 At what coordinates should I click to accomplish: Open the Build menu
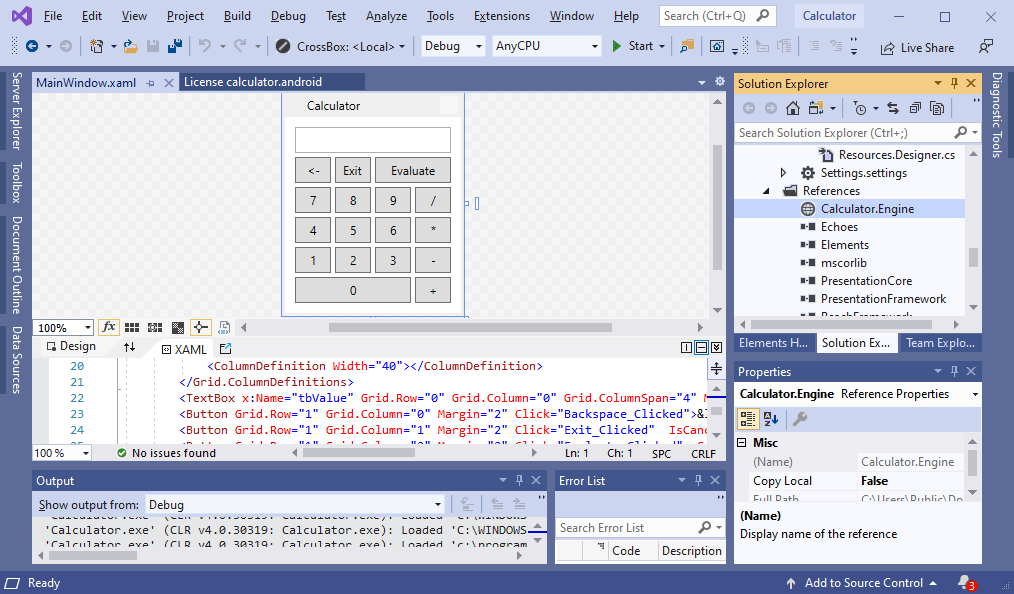[x=237, y=16]
